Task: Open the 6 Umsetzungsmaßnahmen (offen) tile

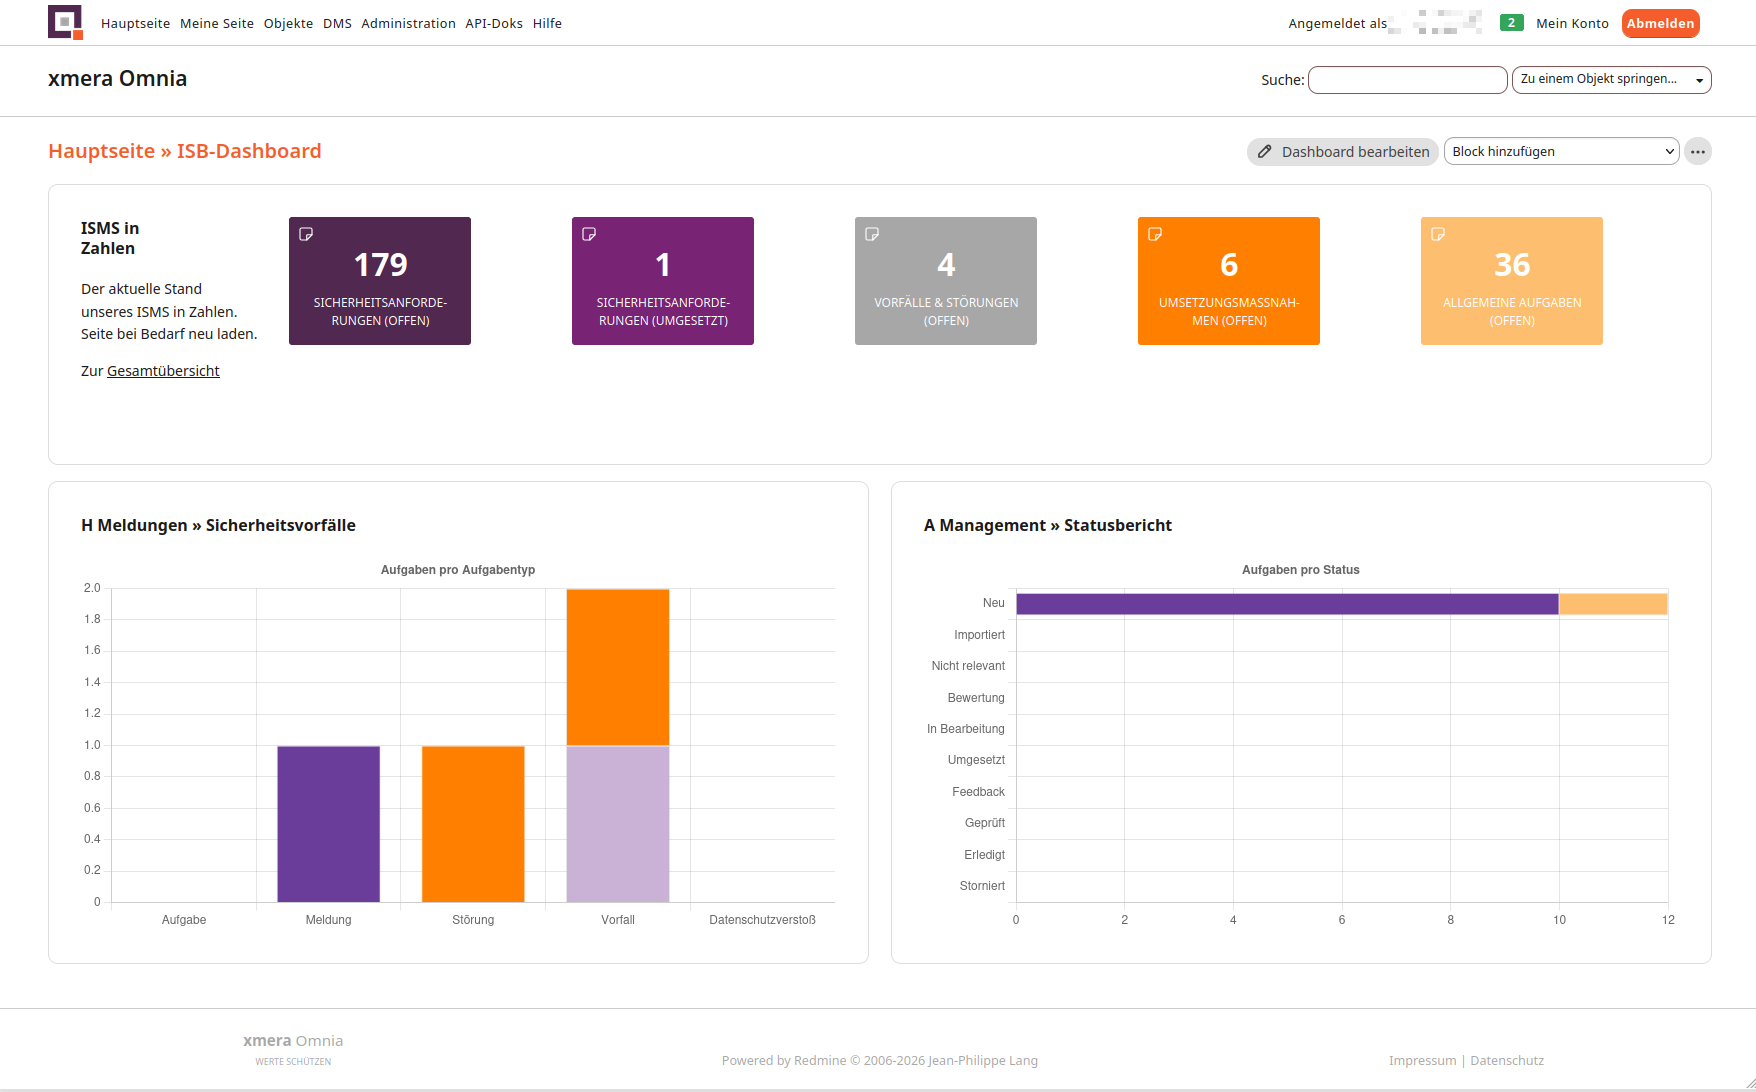Action: [x=1229, y=281]
